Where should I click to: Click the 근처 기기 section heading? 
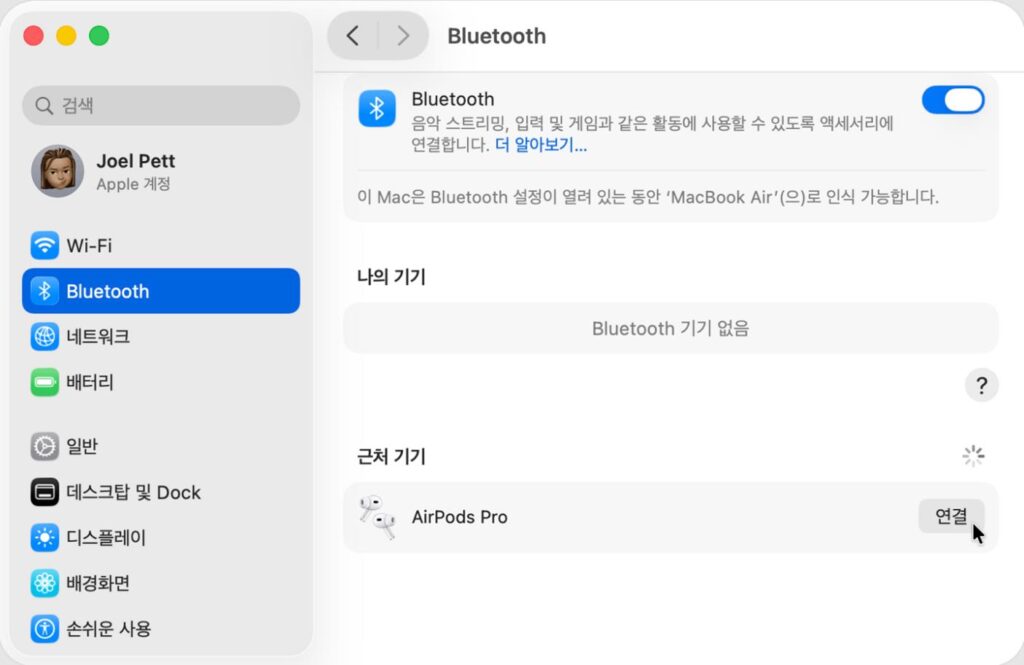(x=391, y=456)
